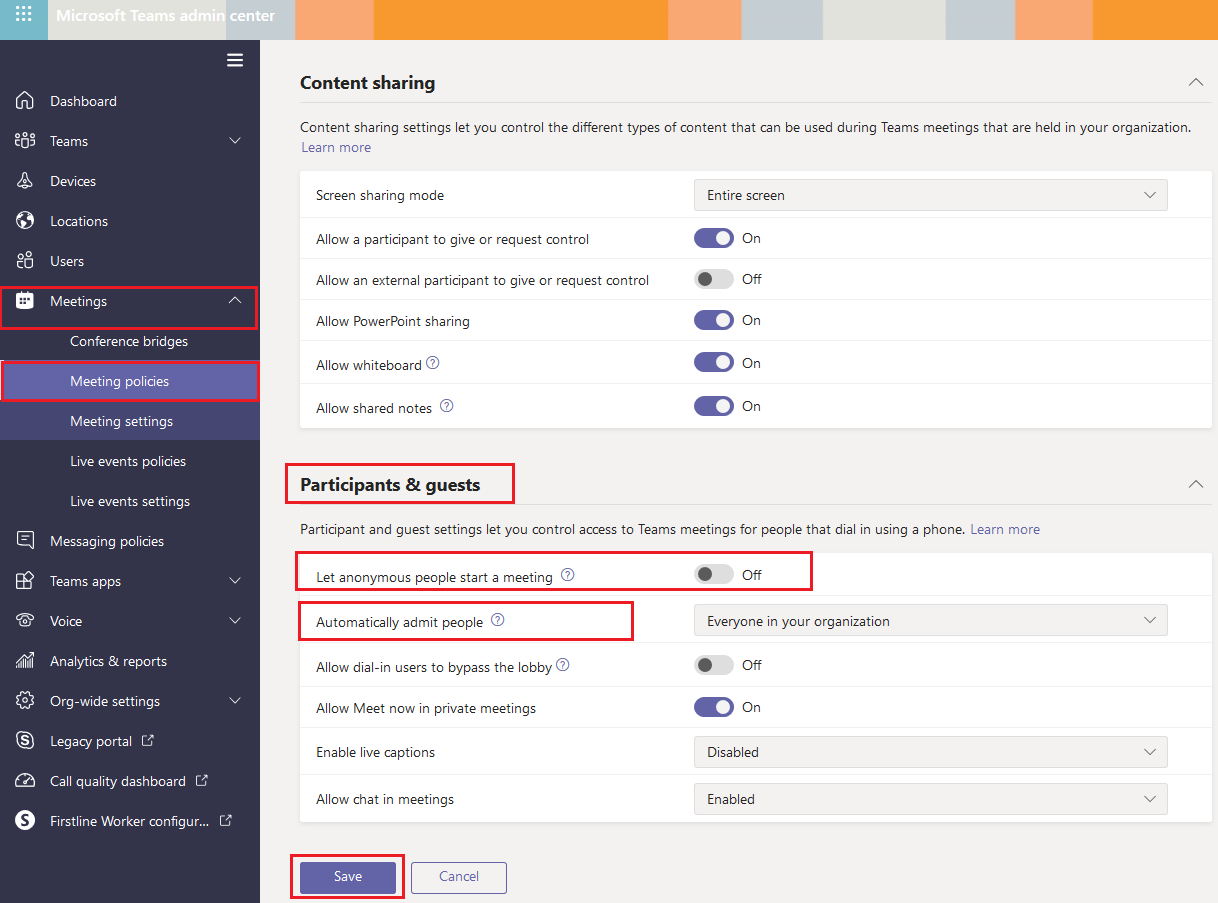Viewport: 1218px width, 903px height.
Task: Expand the Org-wide settings menu chevron
Action: (235, 701)
